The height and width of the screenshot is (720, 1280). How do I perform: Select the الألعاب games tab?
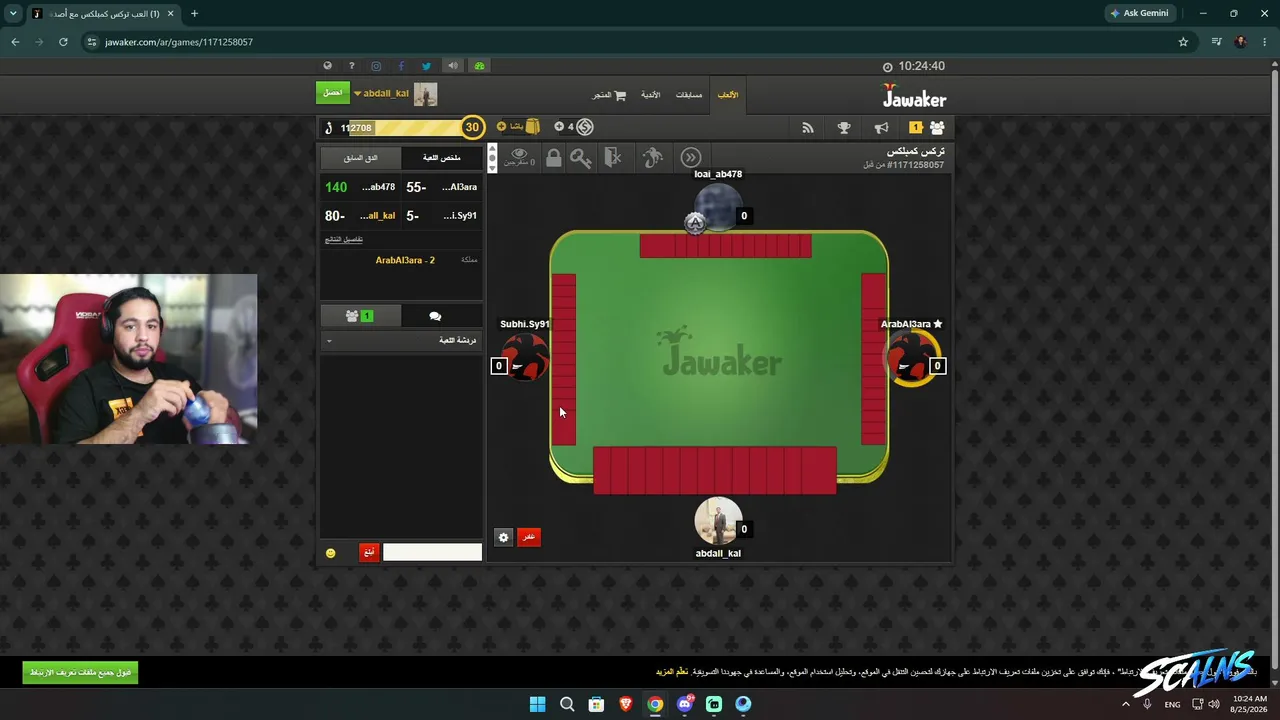pyautogui.click(x=728, y=95)
